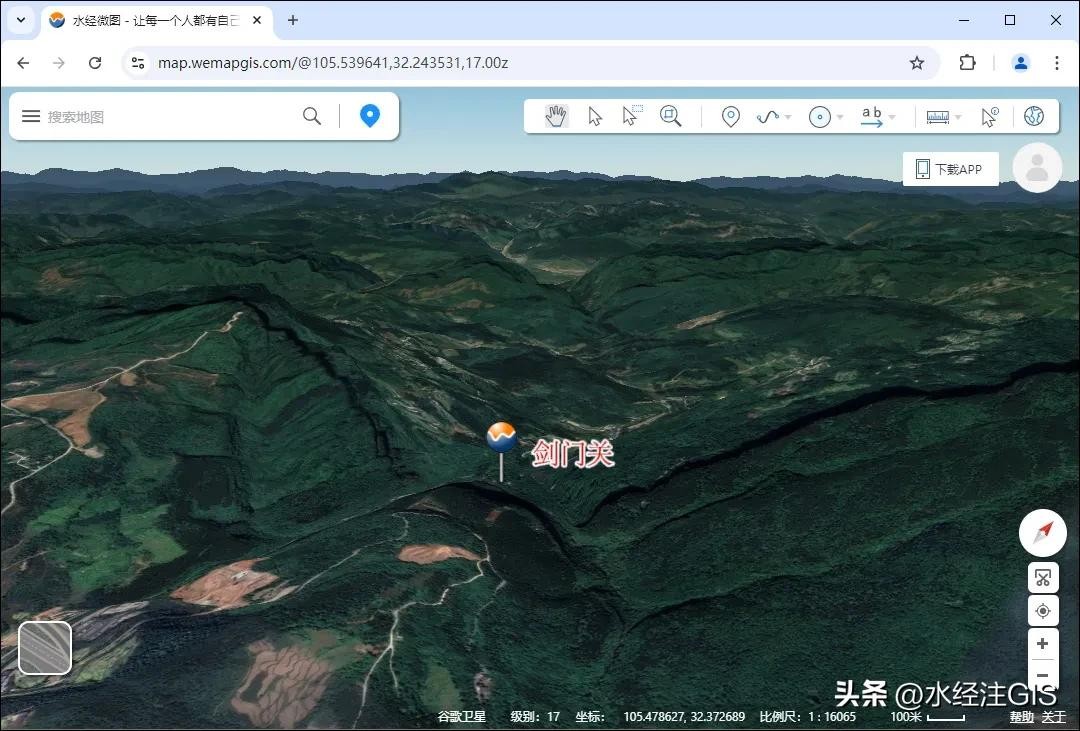Expand the line drawing tool dropdown
Viewport: 1080px width, 731px height.
pyautogui.click(x=788, y=118)
